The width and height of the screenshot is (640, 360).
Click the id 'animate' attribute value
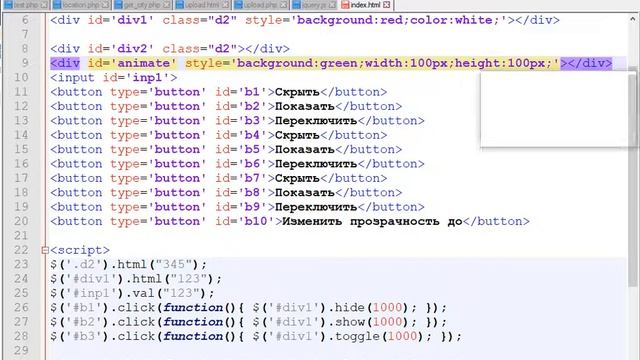(x=144, y=63)
